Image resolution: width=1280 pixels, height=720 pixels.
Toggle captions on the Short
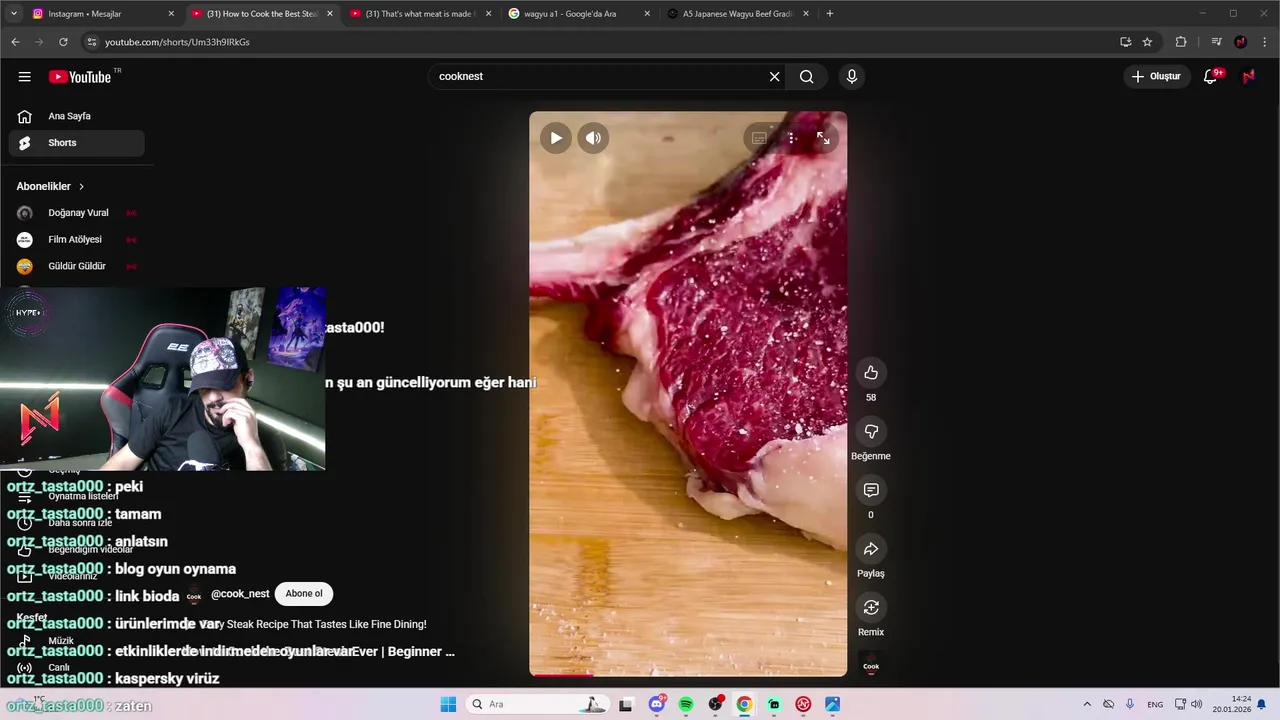[759, 138]
